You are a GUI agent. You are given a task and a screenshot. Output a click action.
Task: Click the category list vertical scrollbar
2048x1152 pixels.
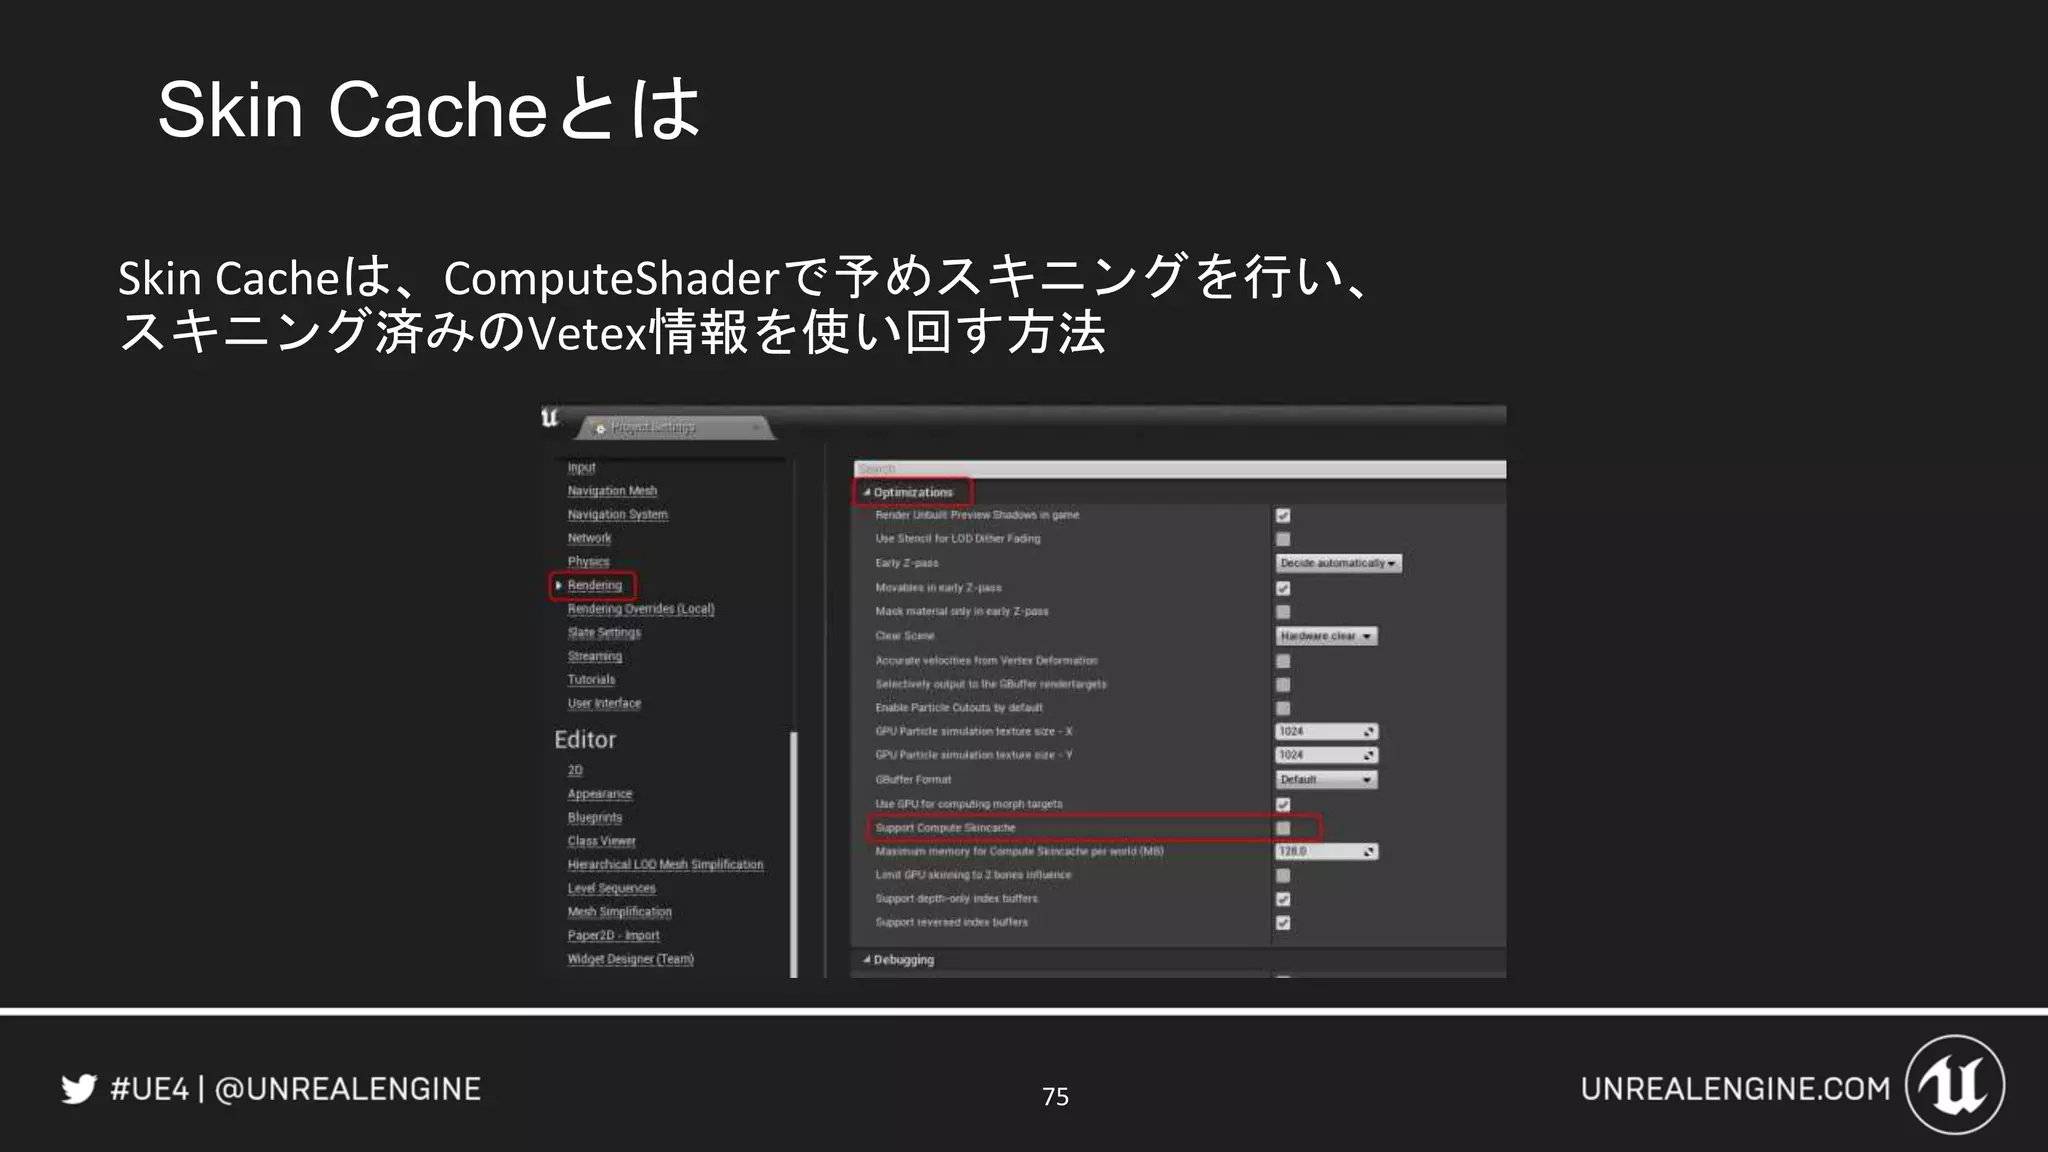(x=794, y=854)
